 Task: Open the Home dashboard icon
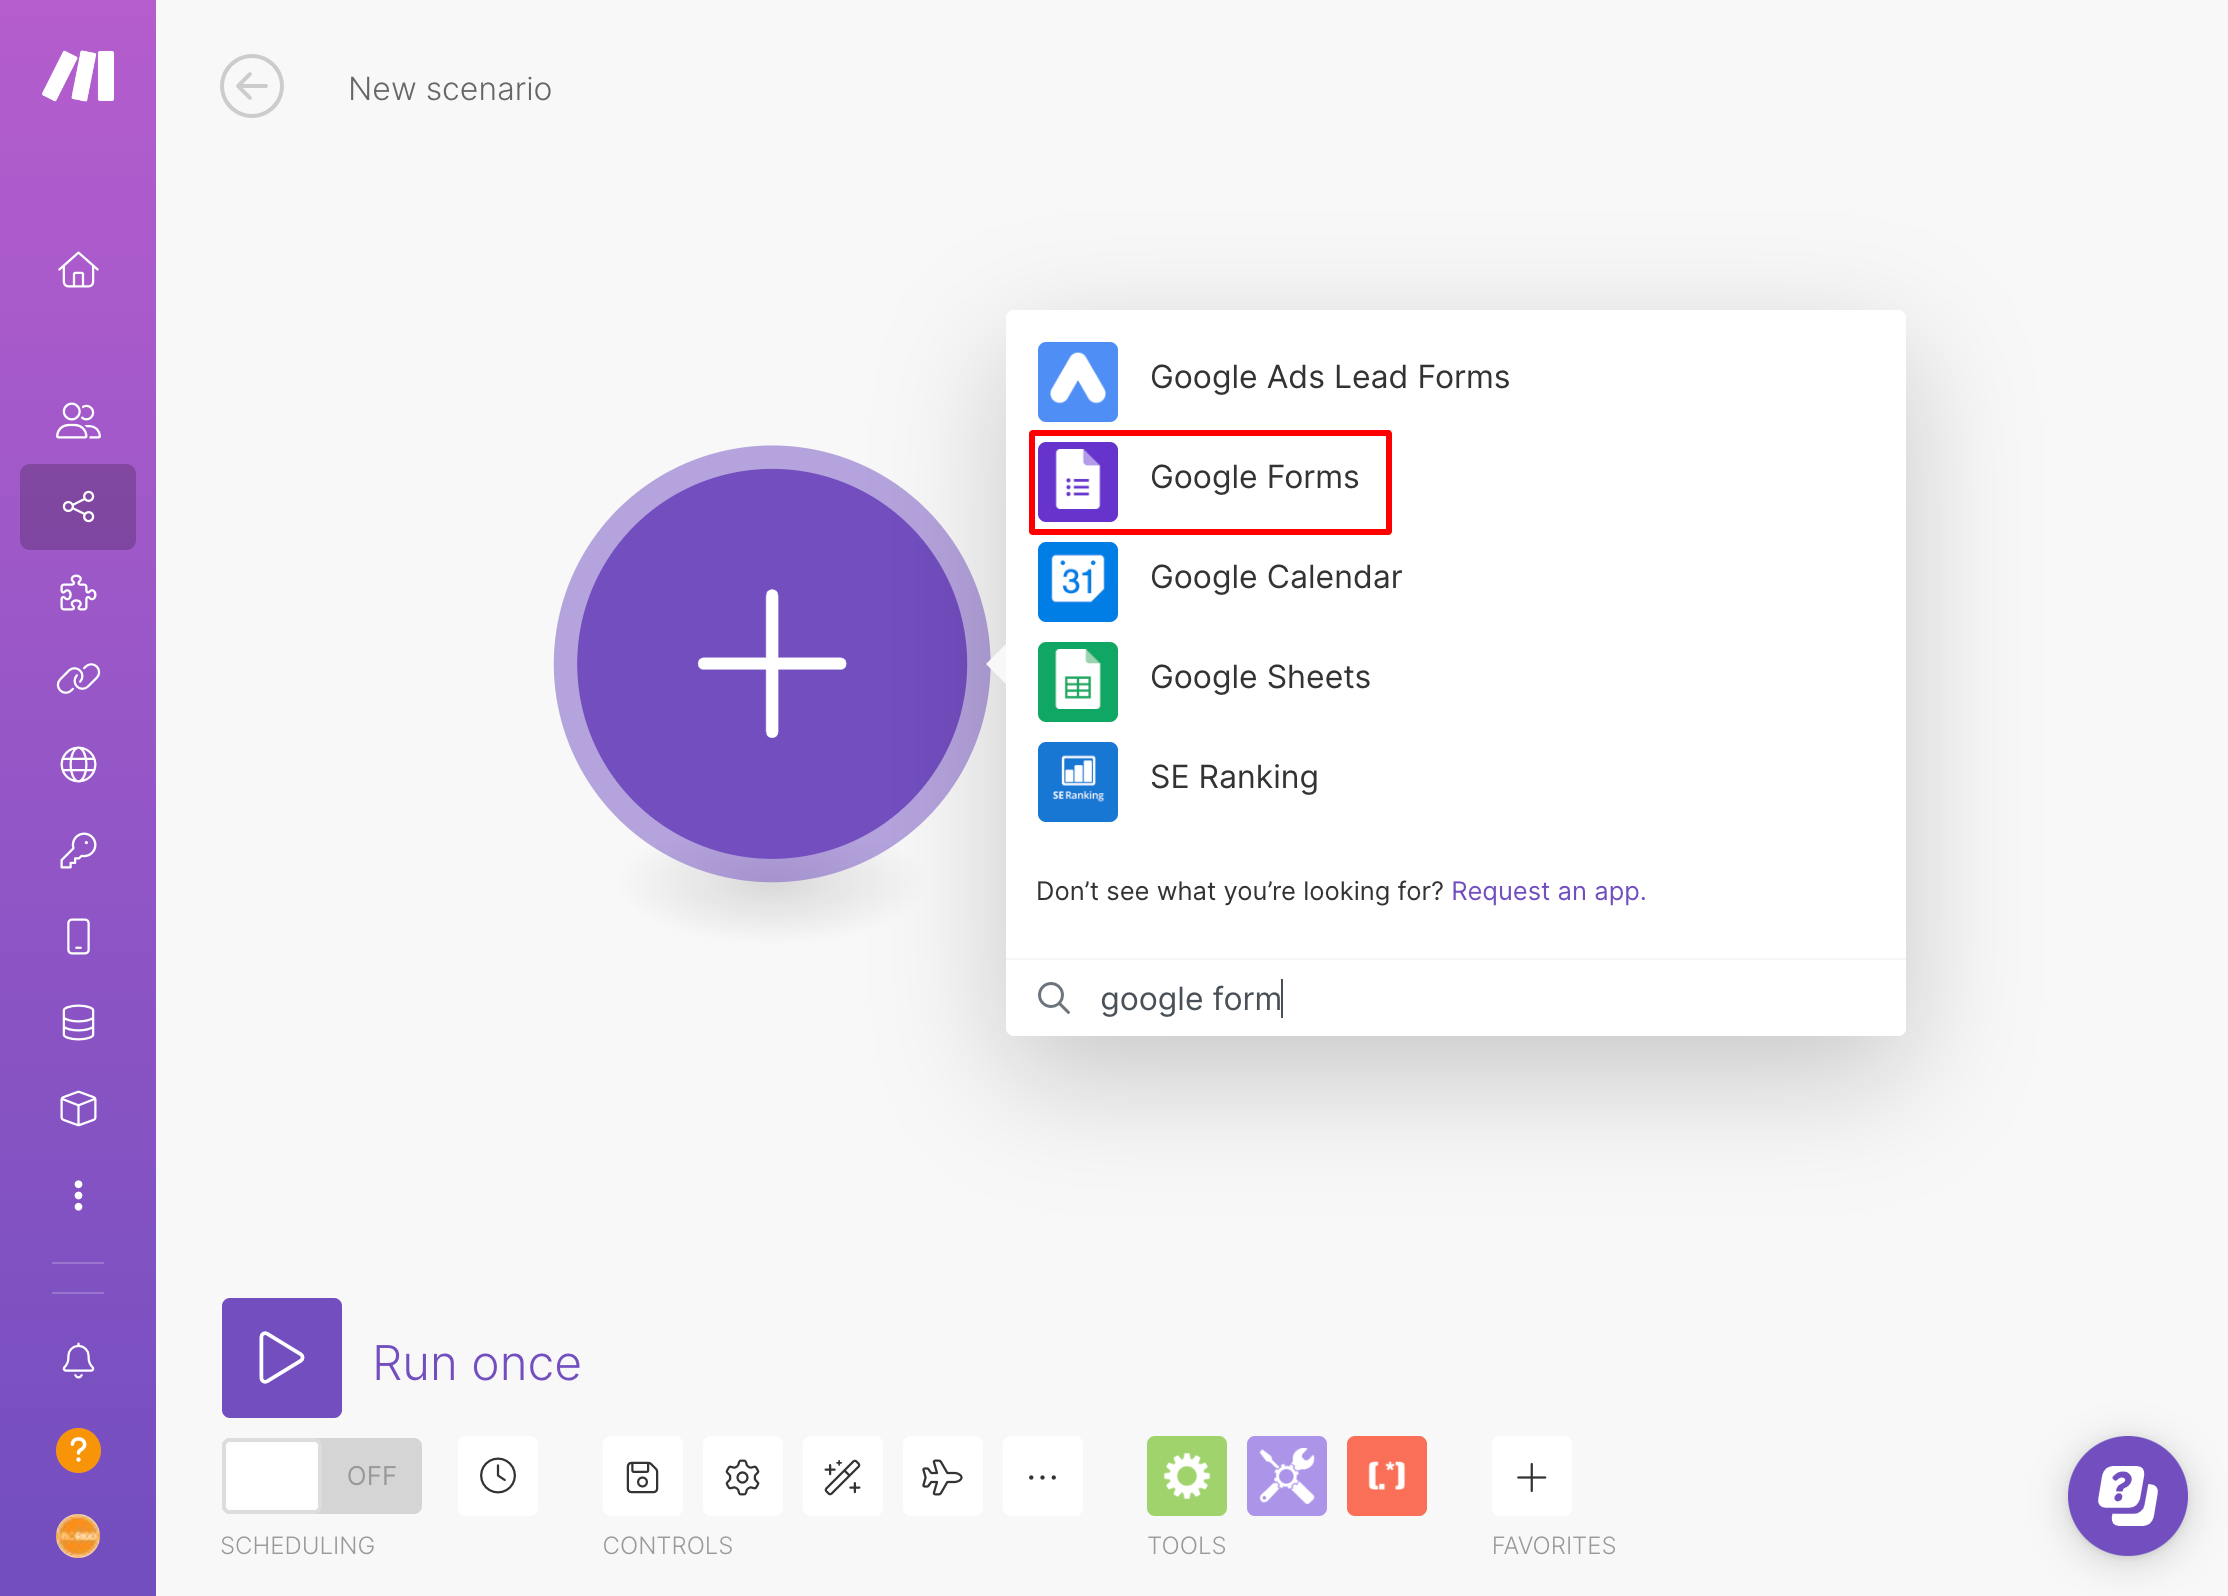78,270
